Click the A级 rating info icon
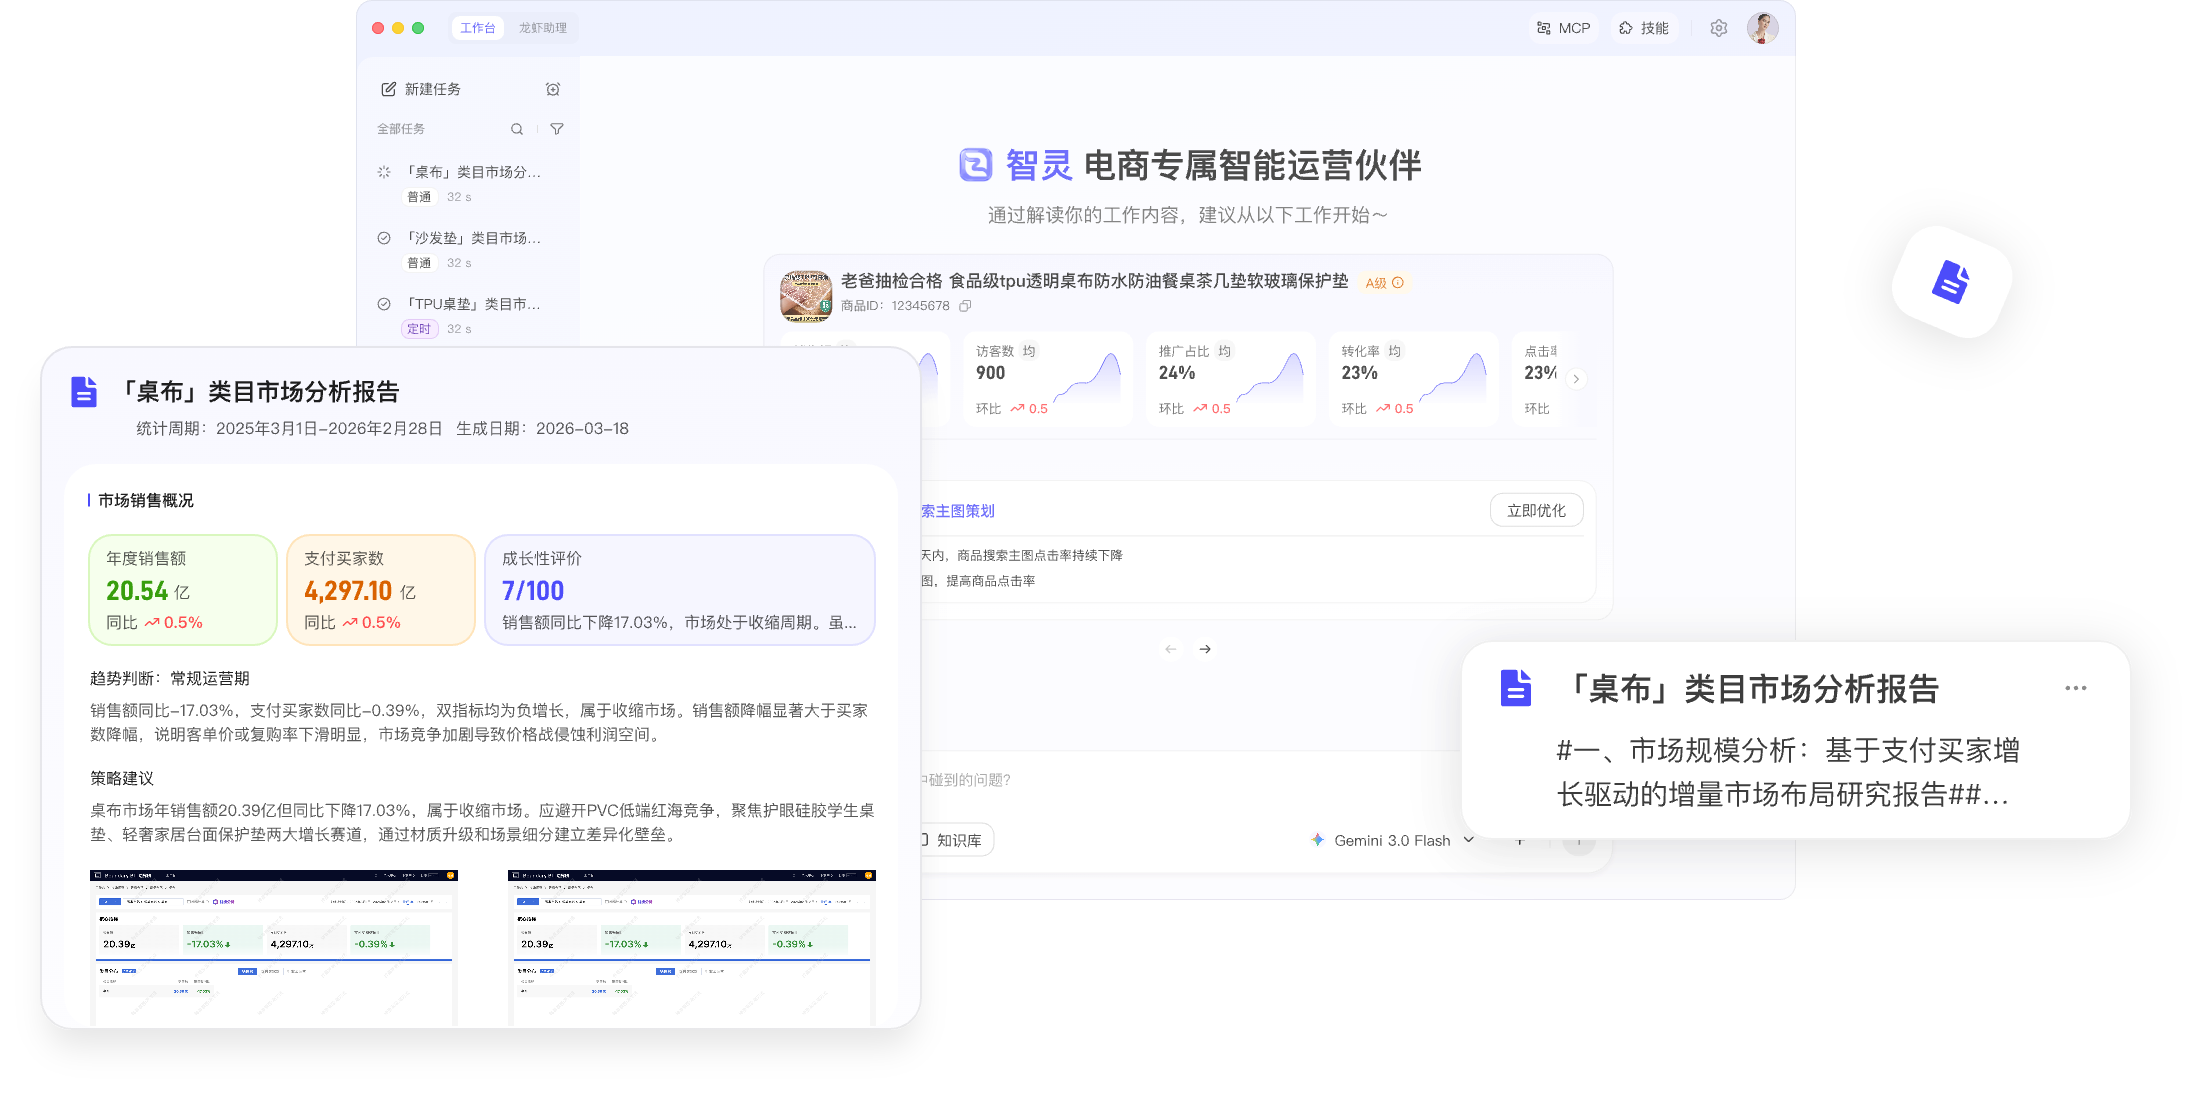The width and height of the screenshot is (2204, 1094). 1399,282
